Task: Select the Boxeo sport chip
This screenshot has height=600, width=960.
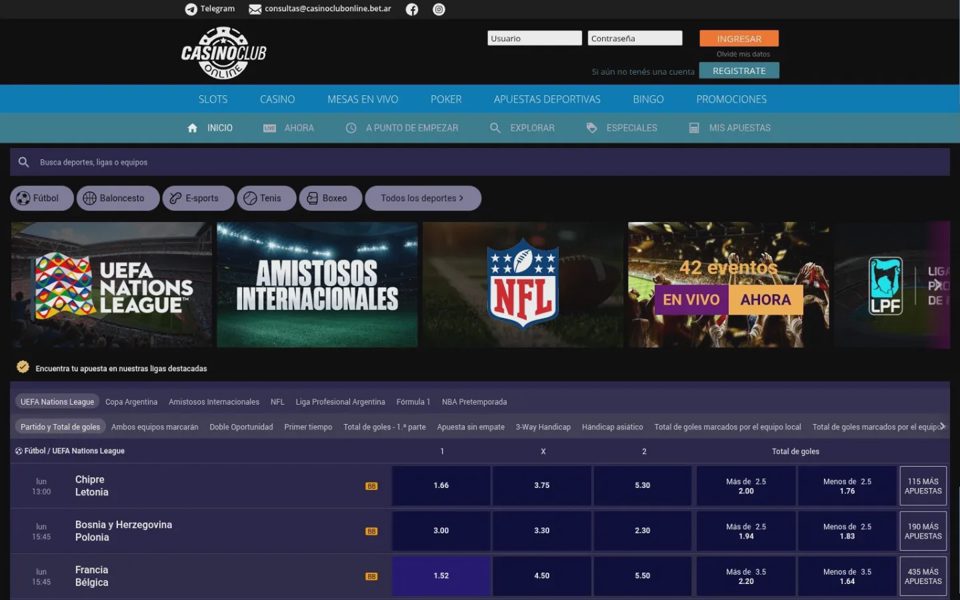Action: (x=331, y=198)
